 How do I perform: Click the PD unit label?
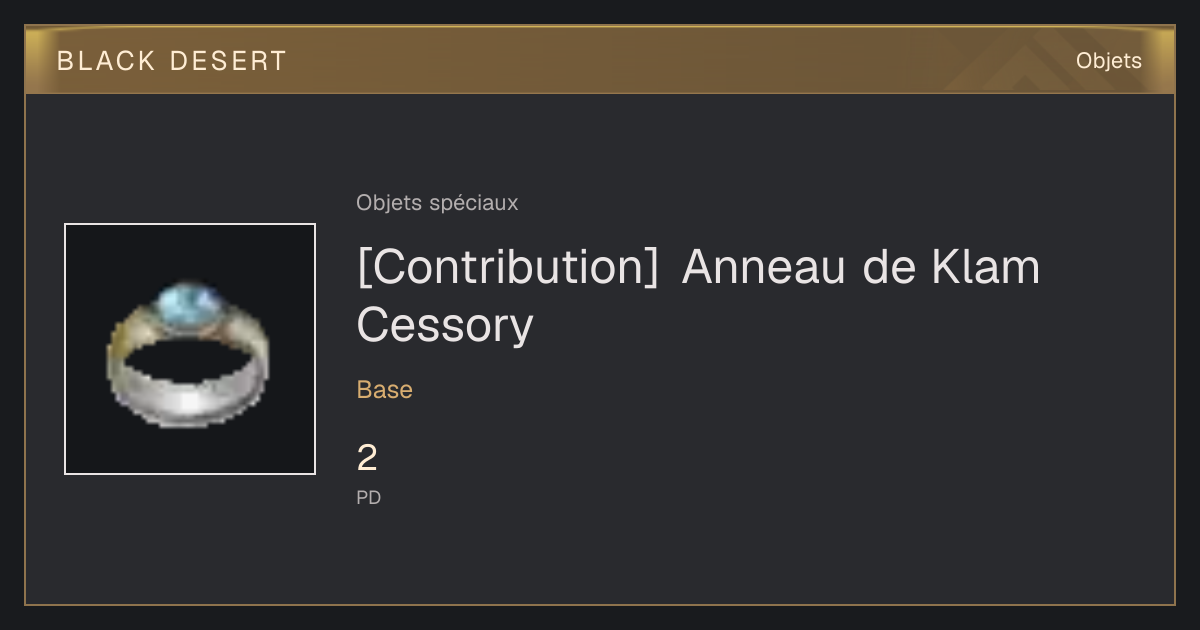click(369, 497)
